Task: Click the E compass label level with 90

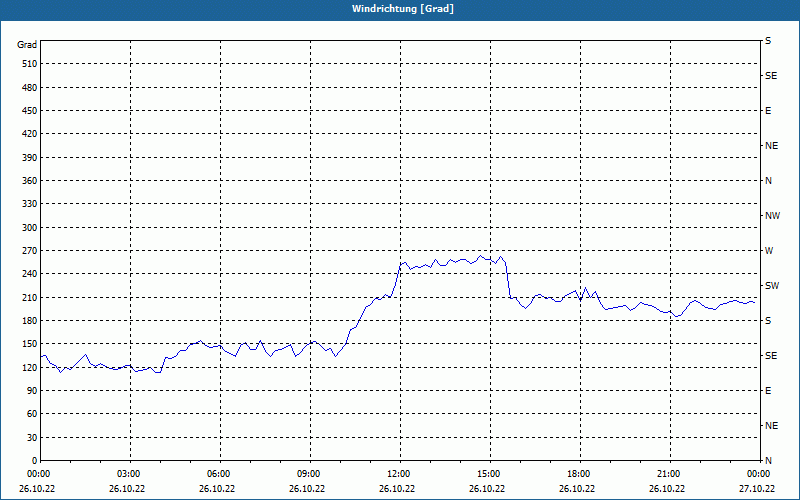Action: (x=768, y=391)
